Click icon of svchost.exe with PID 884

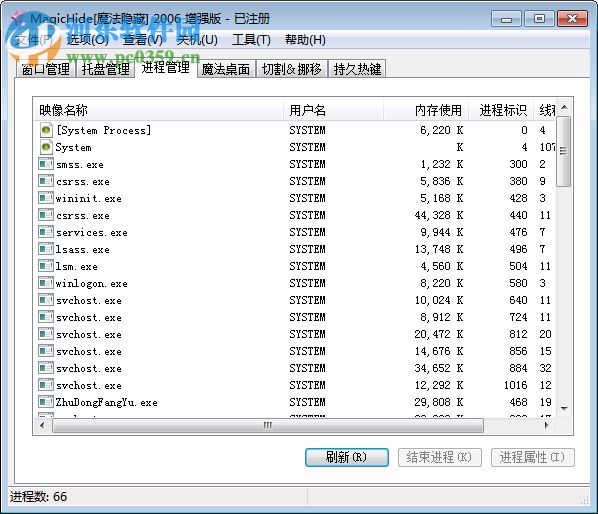(46, 368)
